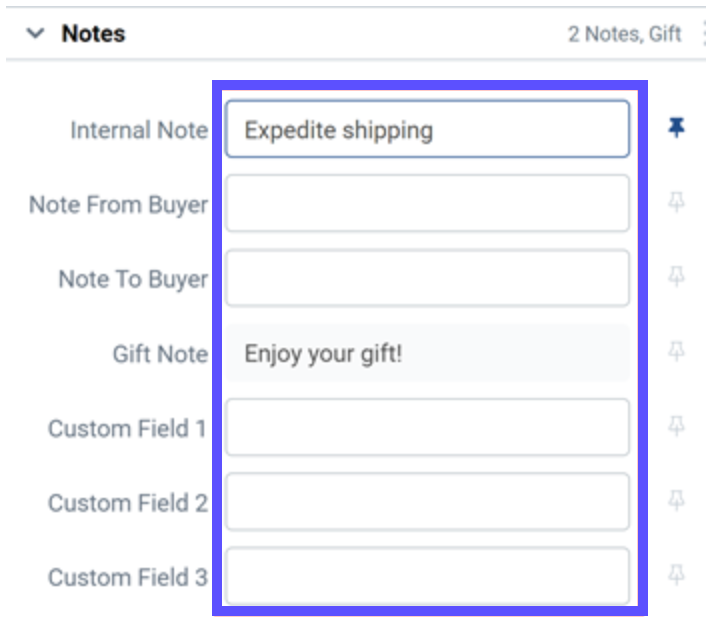Click the Internal Note input containing 'Expedite shipping'

(x=427, y=129)
